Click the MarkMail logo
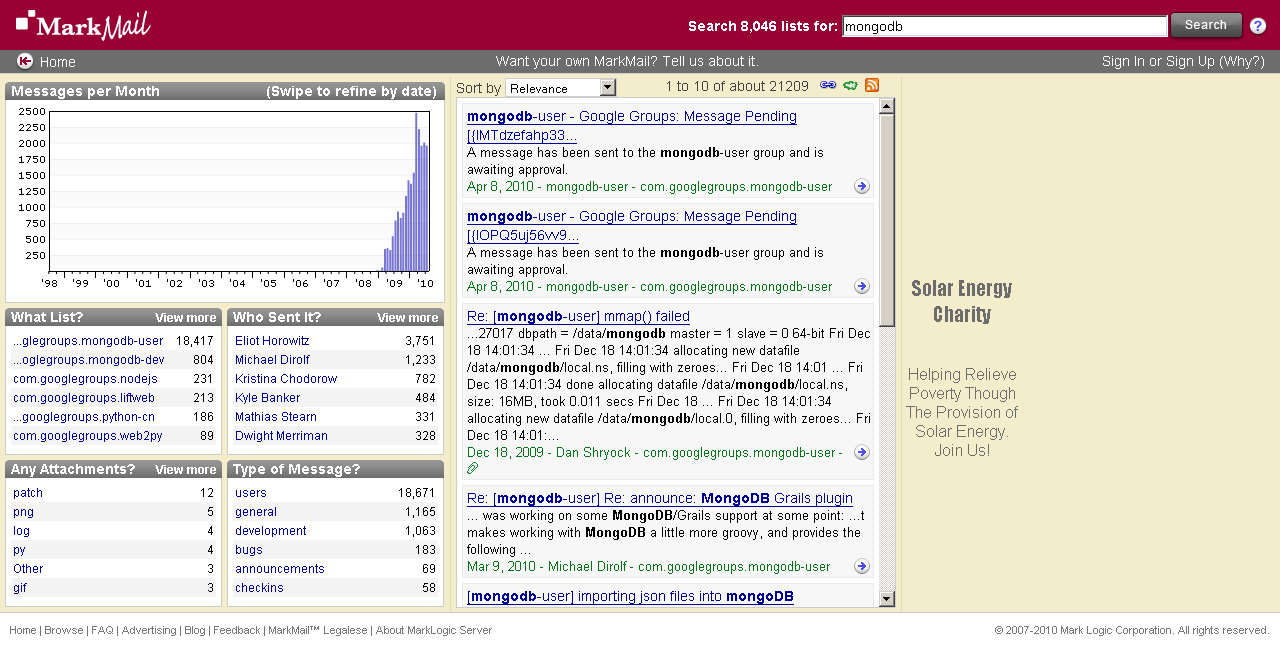 point(83,25)
